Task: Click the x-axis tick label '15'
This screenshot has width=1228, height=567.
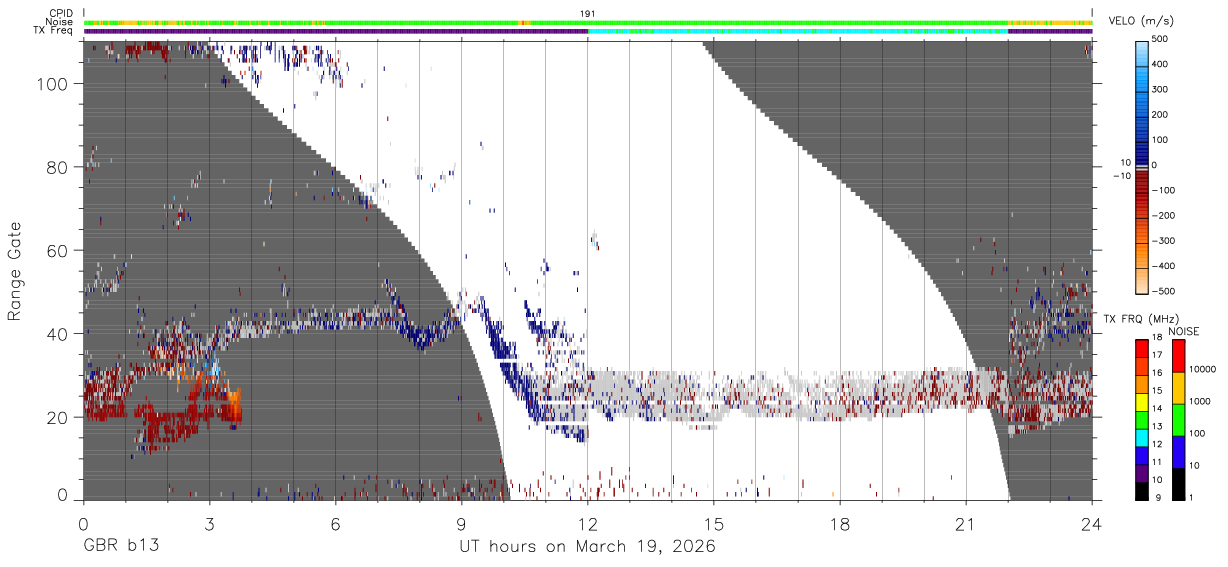Action: (x=714, y=523)
